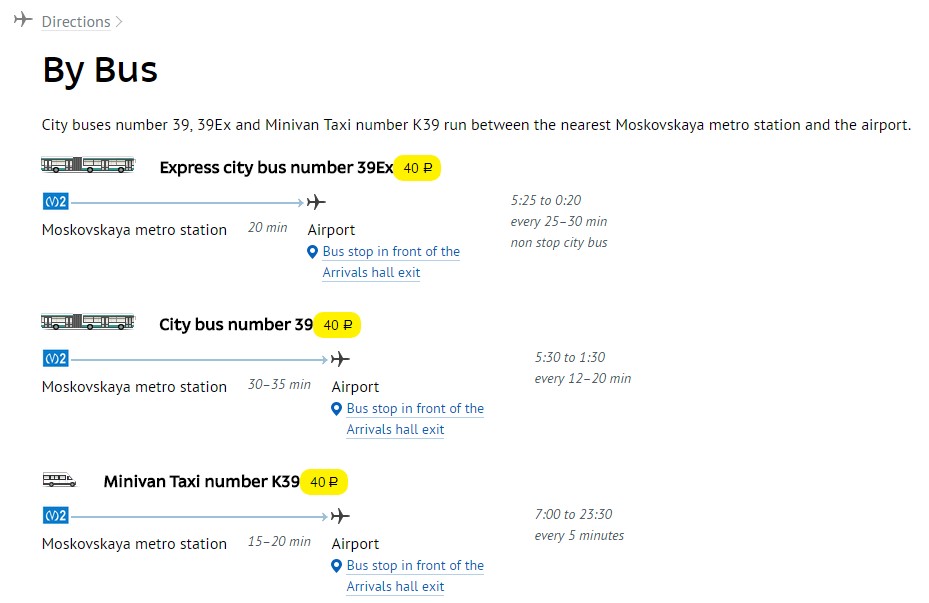Click the map pin under bus 39 Airport
This screenshot has height=603, width=929.
click(x=337, y=409)
